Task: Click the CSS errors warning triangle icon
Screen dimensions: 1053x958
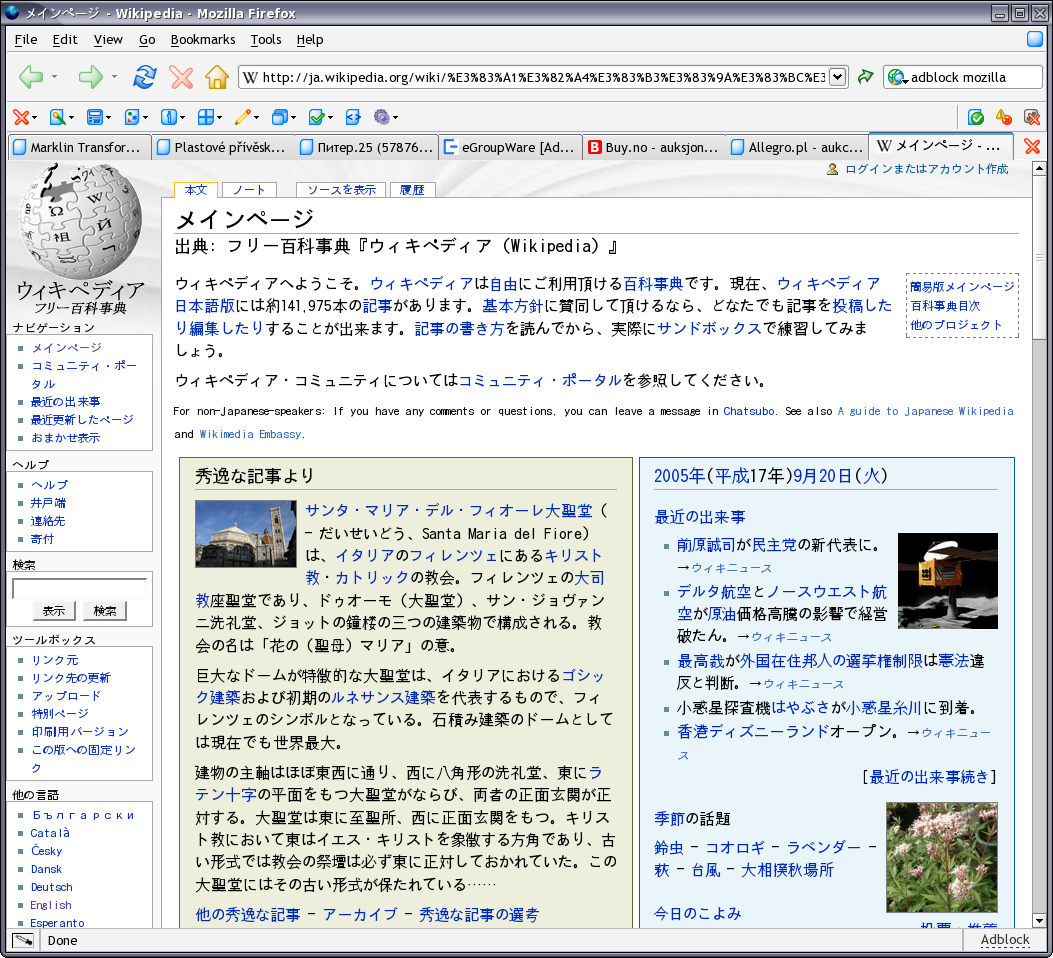Action: click(1004, 117)
